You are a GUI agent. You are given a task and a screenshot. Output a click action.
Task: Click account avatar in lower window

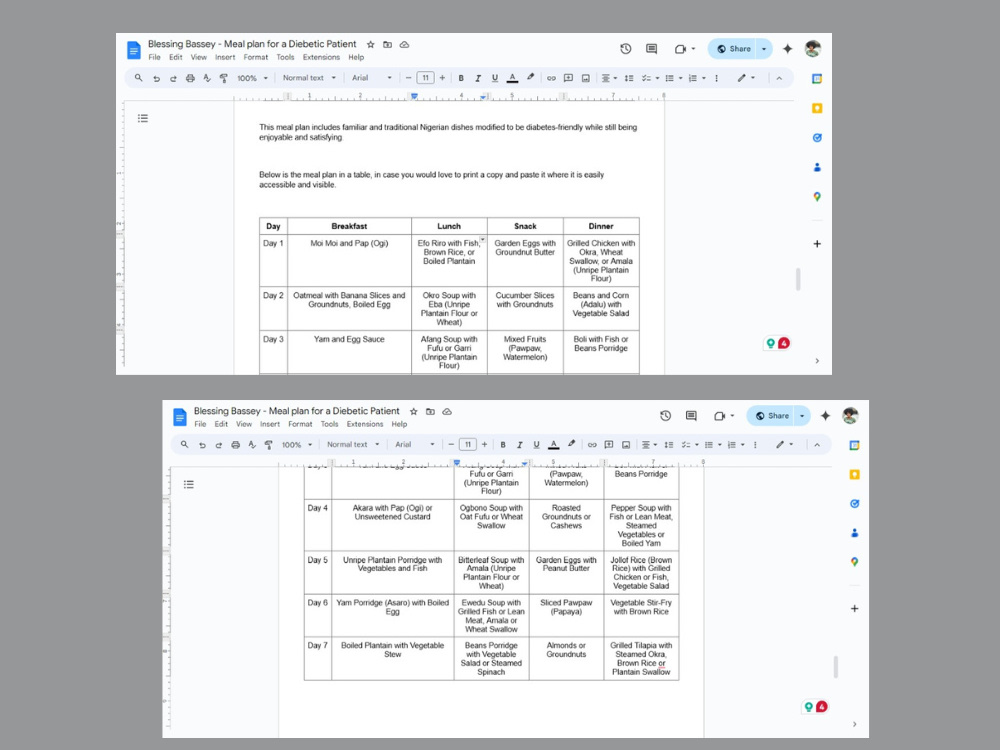tap(850, 416)
